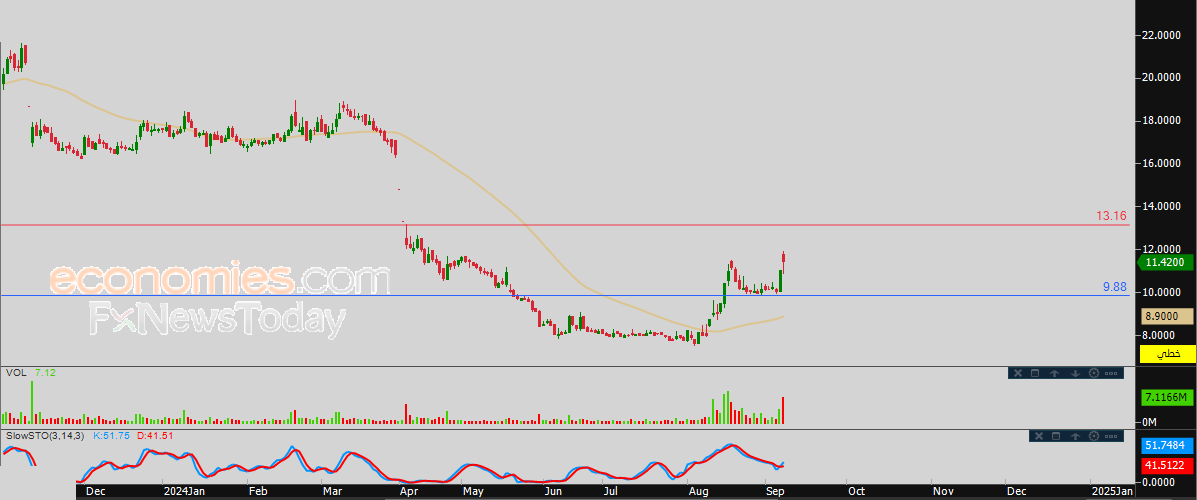Click the D:41.51 reading in SlowSTO header
This screenshot has width=1197, height=500.
pyautogui.click(x=156, y=435)
